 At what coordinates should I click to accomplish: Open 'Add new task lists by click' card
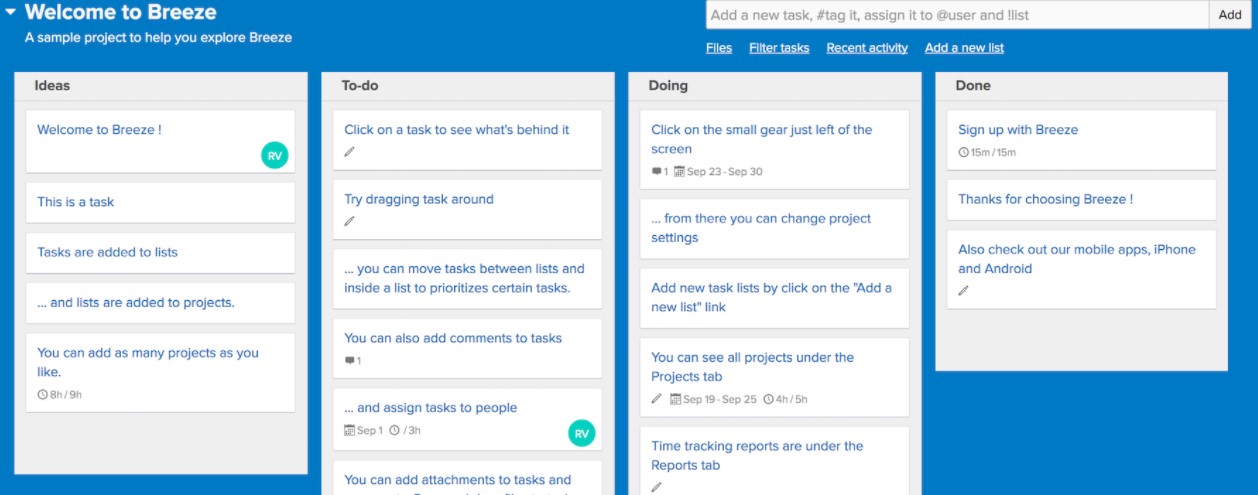[774, 298]
